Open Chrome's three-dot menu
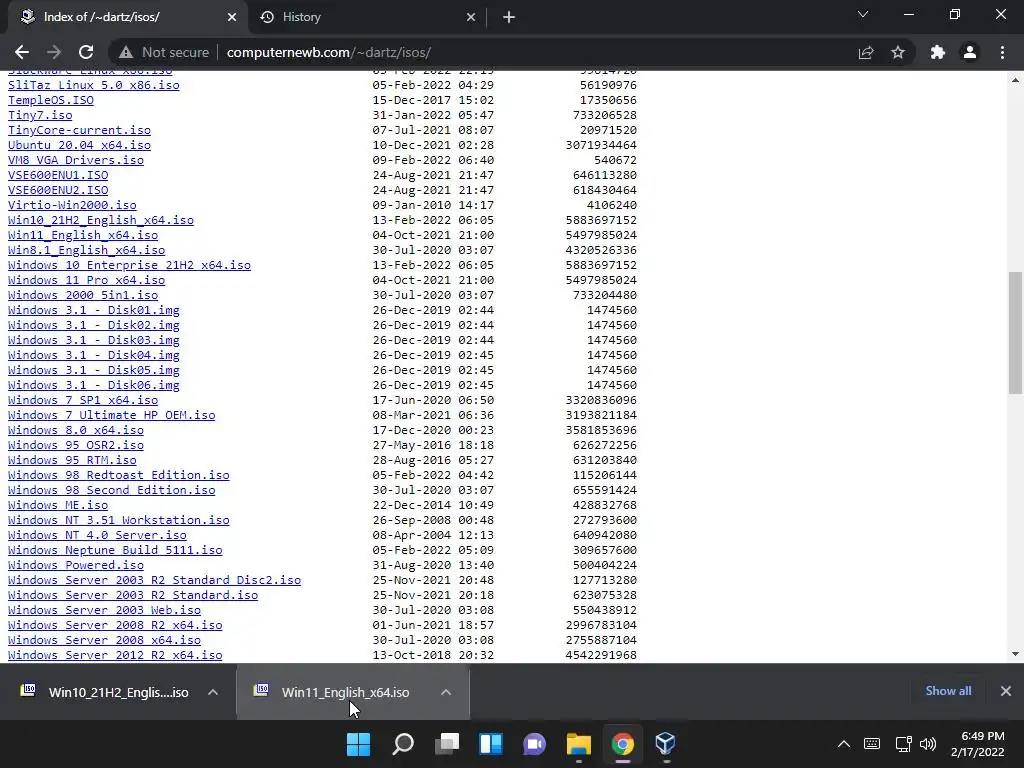Image resolution: width=1024 pixels, height=768 pixels. pyautogui.click(x=1002, y=52)
